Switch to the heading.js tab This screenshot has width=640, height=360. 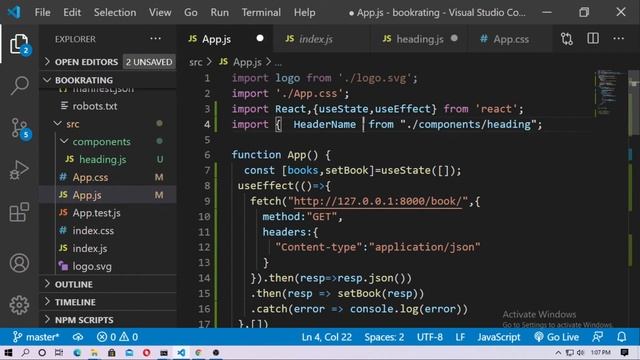(420, 39)
